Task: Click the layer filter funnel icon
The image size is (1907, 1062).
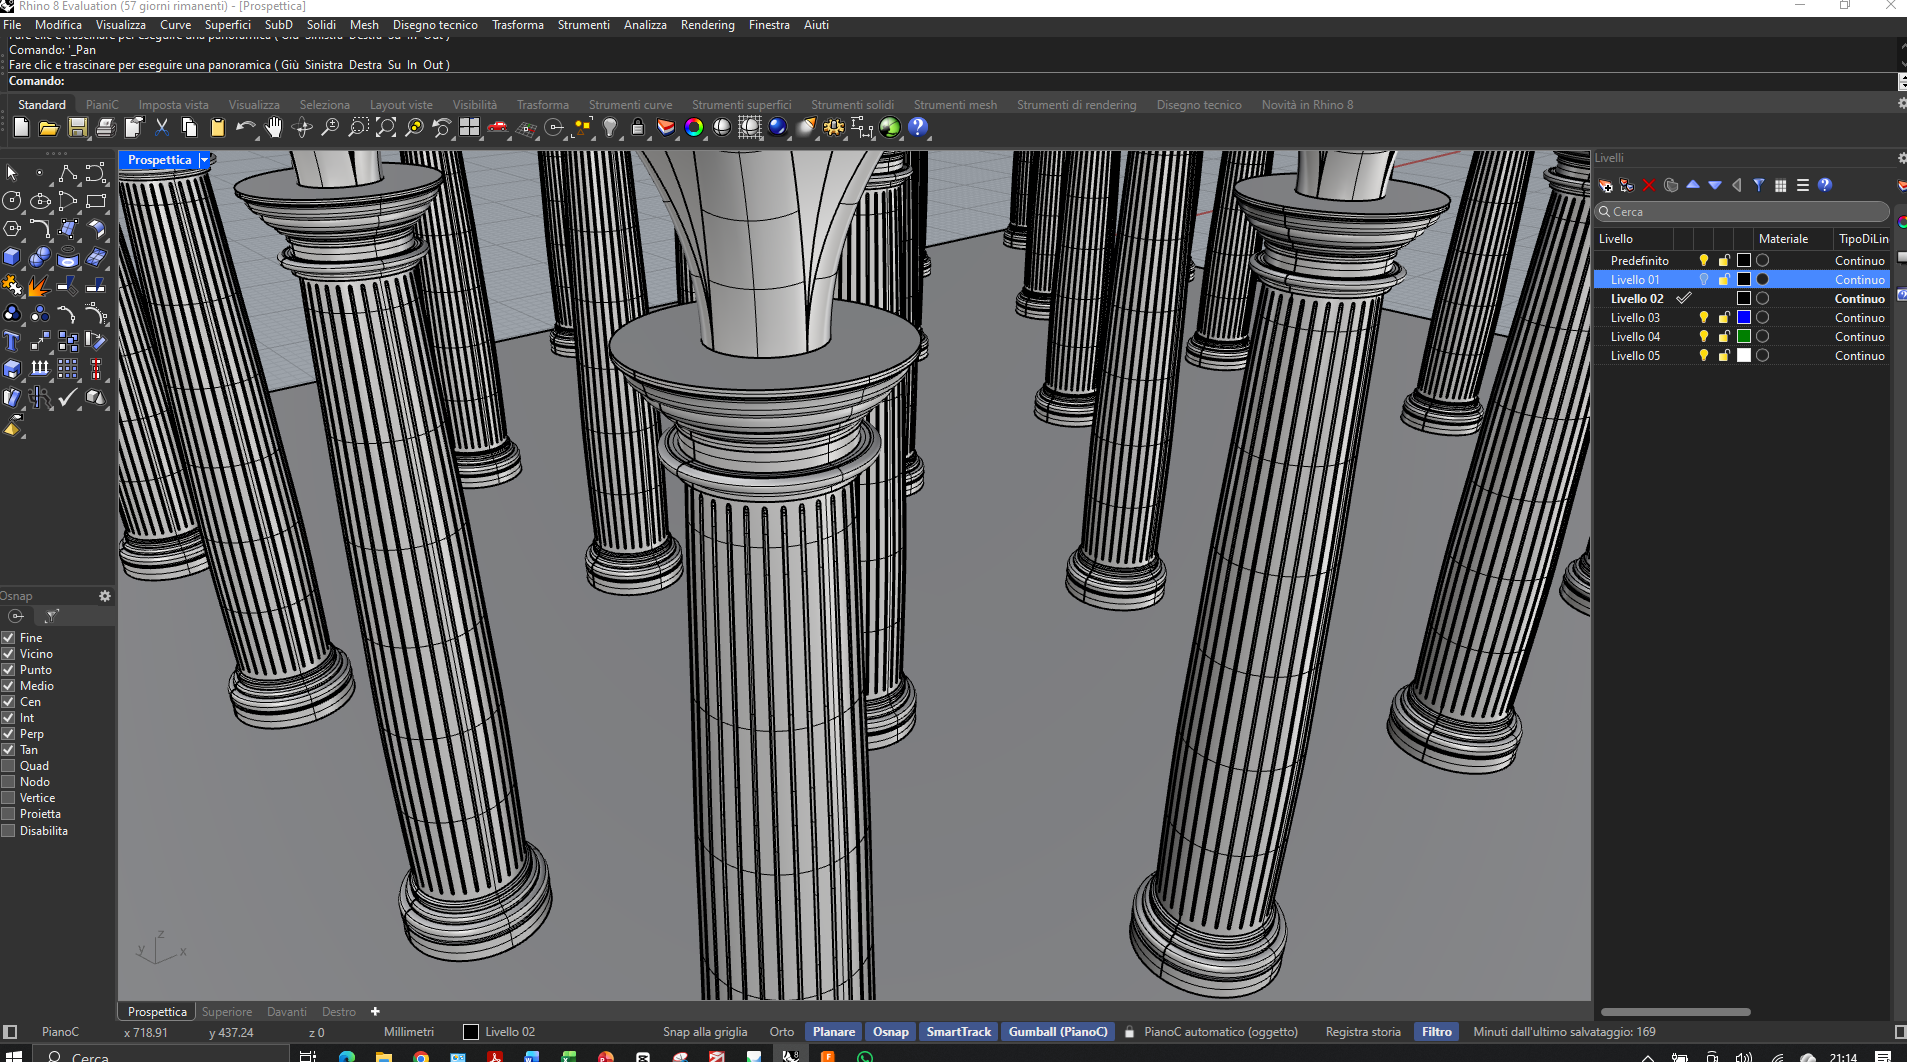Action: (x=1759, y=185)
